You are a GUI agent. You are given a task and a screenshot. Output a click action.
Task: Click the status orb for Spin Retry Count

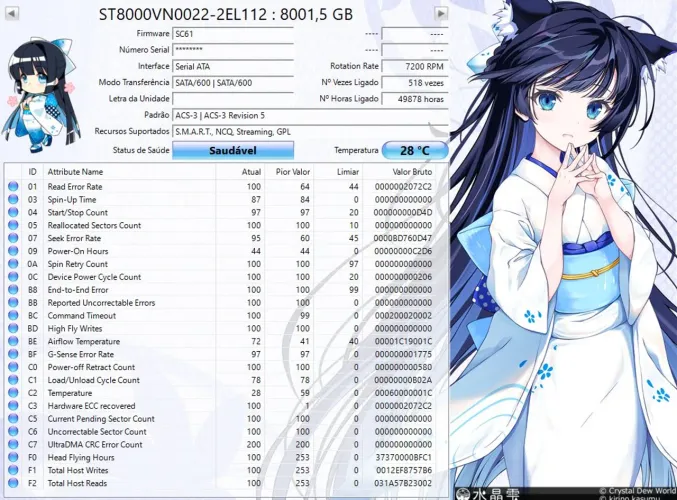13,264
